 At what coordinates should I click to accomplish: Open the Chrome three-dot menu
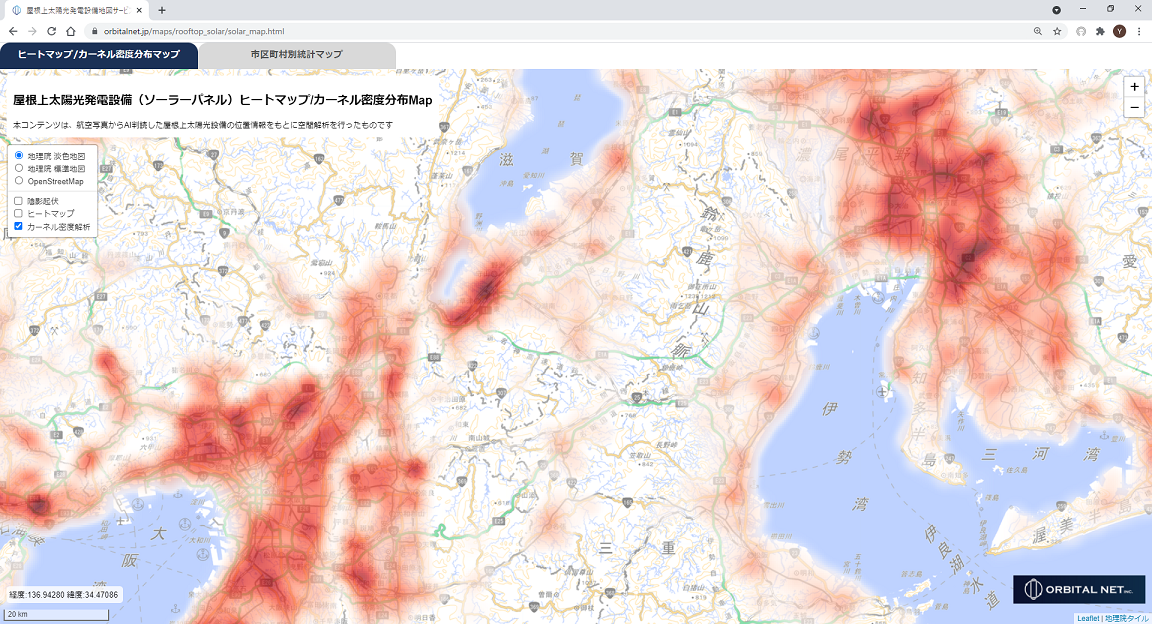[x=1139, y=31]
